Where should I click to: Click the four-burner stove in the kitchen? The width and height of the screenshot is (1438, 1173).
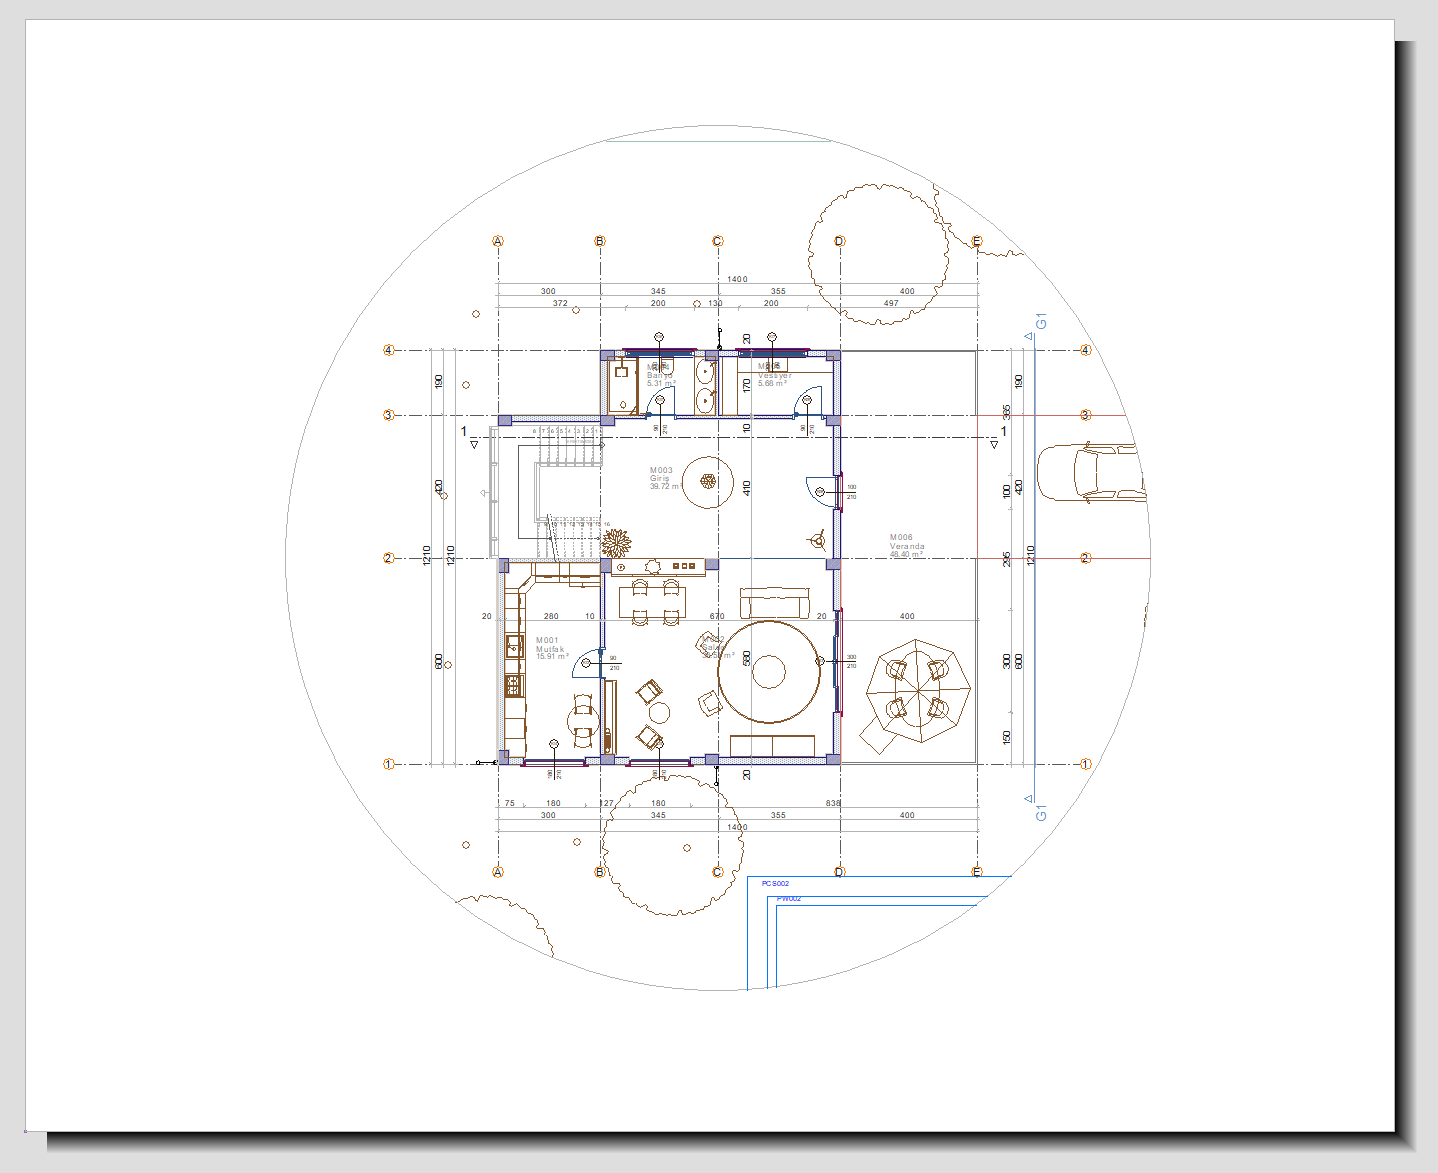515,685
